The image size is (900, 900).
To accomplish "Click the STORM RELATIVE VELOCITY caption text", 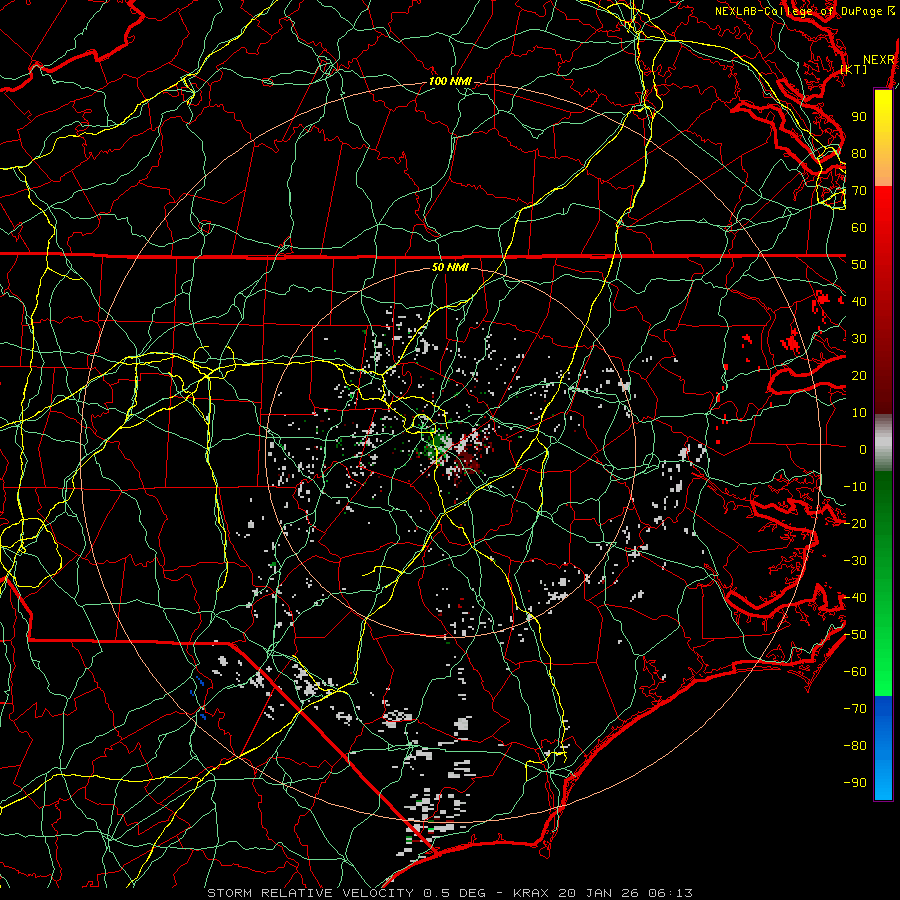I will point(310,893).
